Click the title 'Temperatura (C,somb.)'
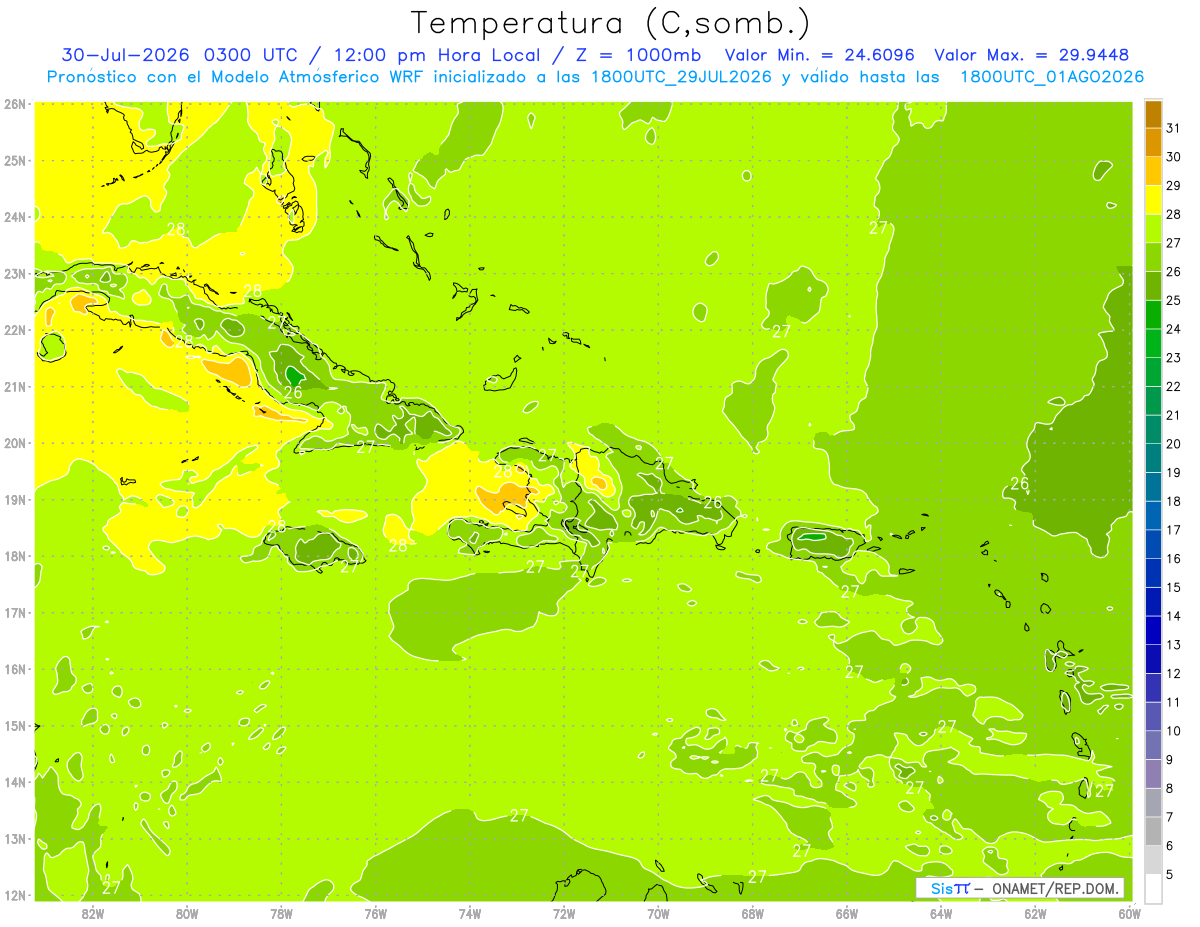This screenshot has width=1200, height=927. click(611, 23)
